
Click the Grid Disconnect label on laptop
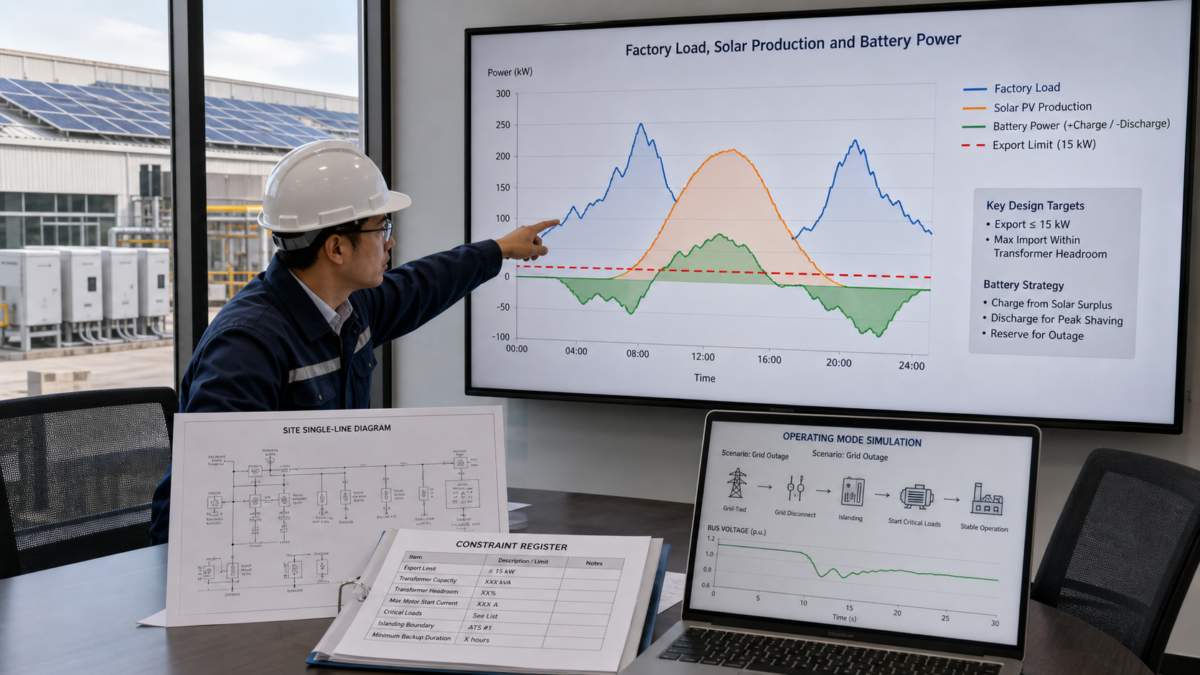tap(796, 512)
